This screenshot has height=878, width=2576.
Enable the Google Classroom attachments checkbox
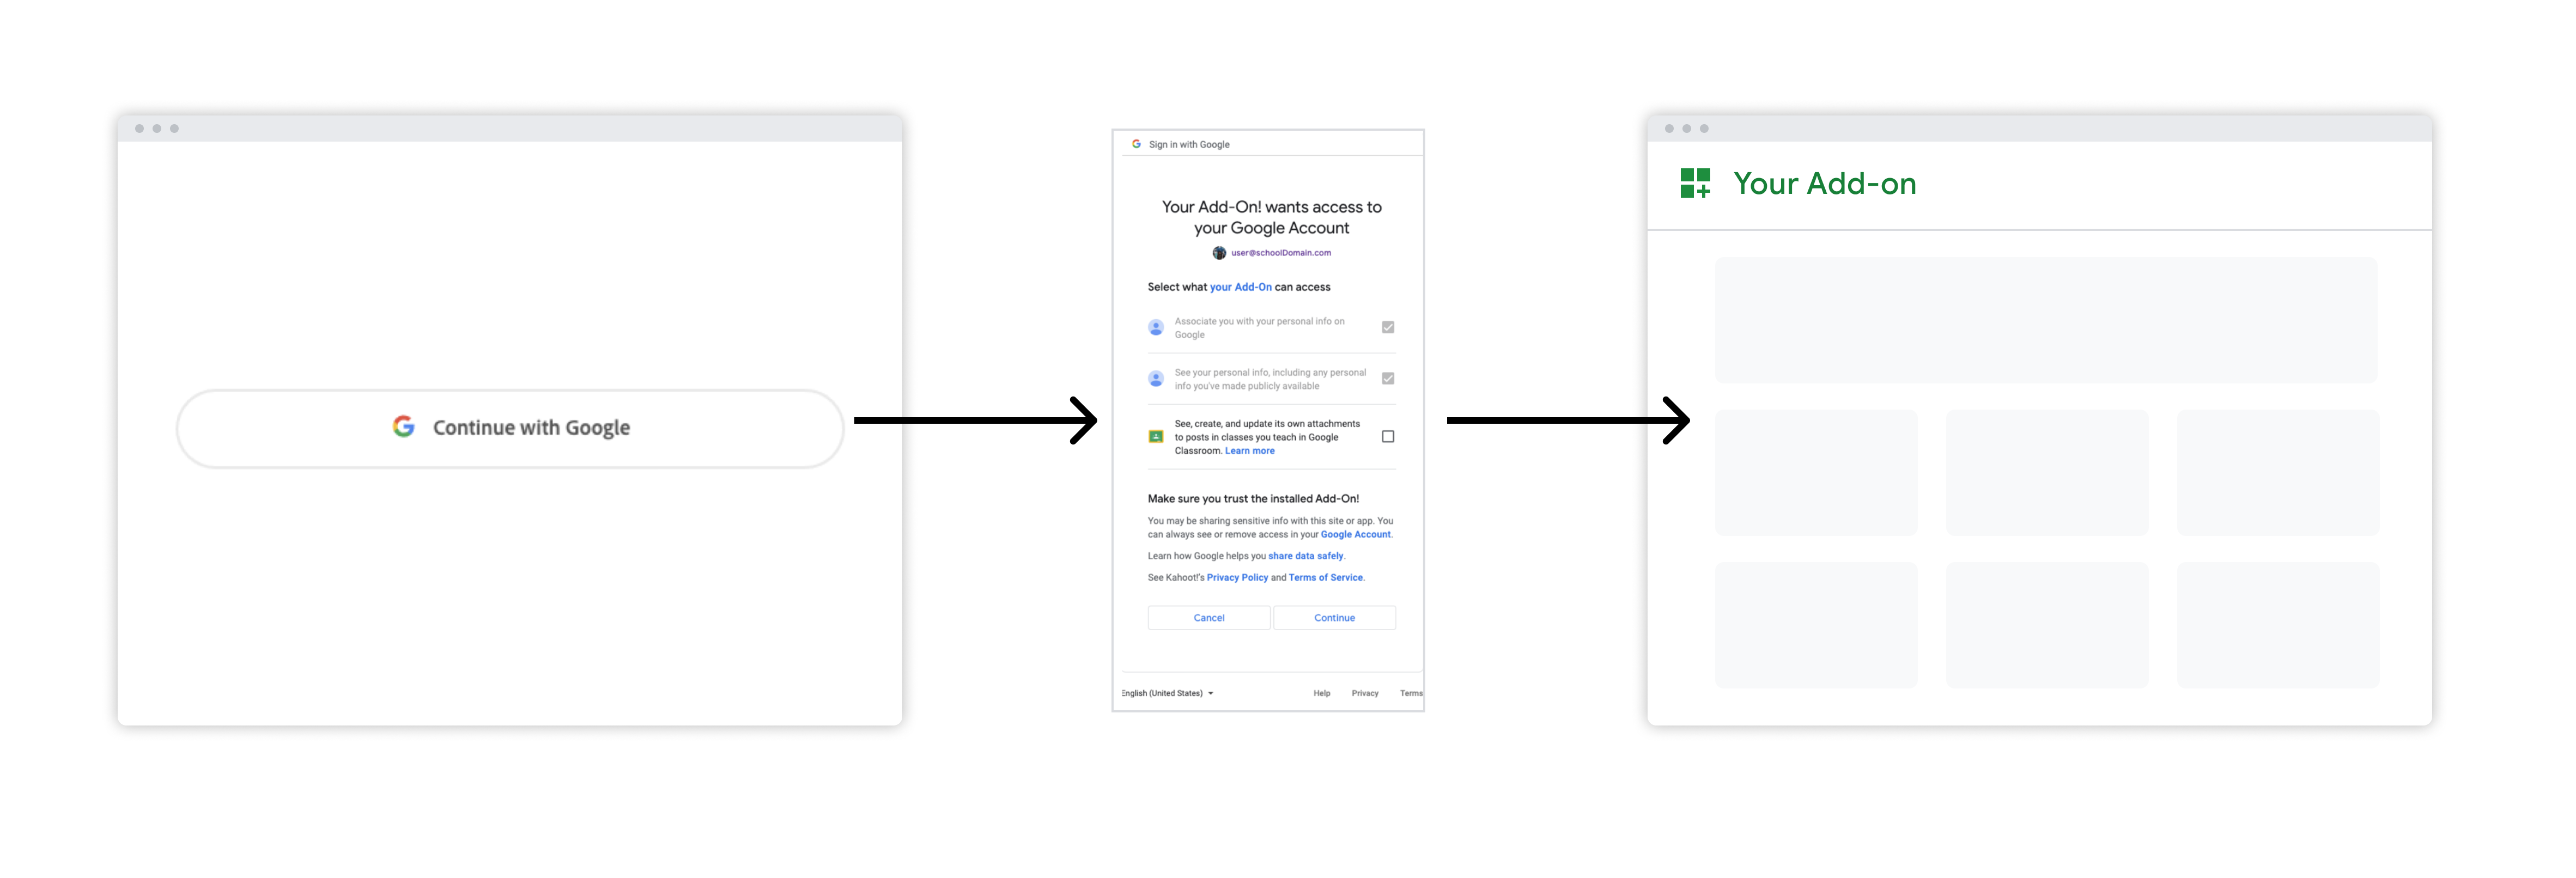pyautogui.click(x=1385, y=435)
